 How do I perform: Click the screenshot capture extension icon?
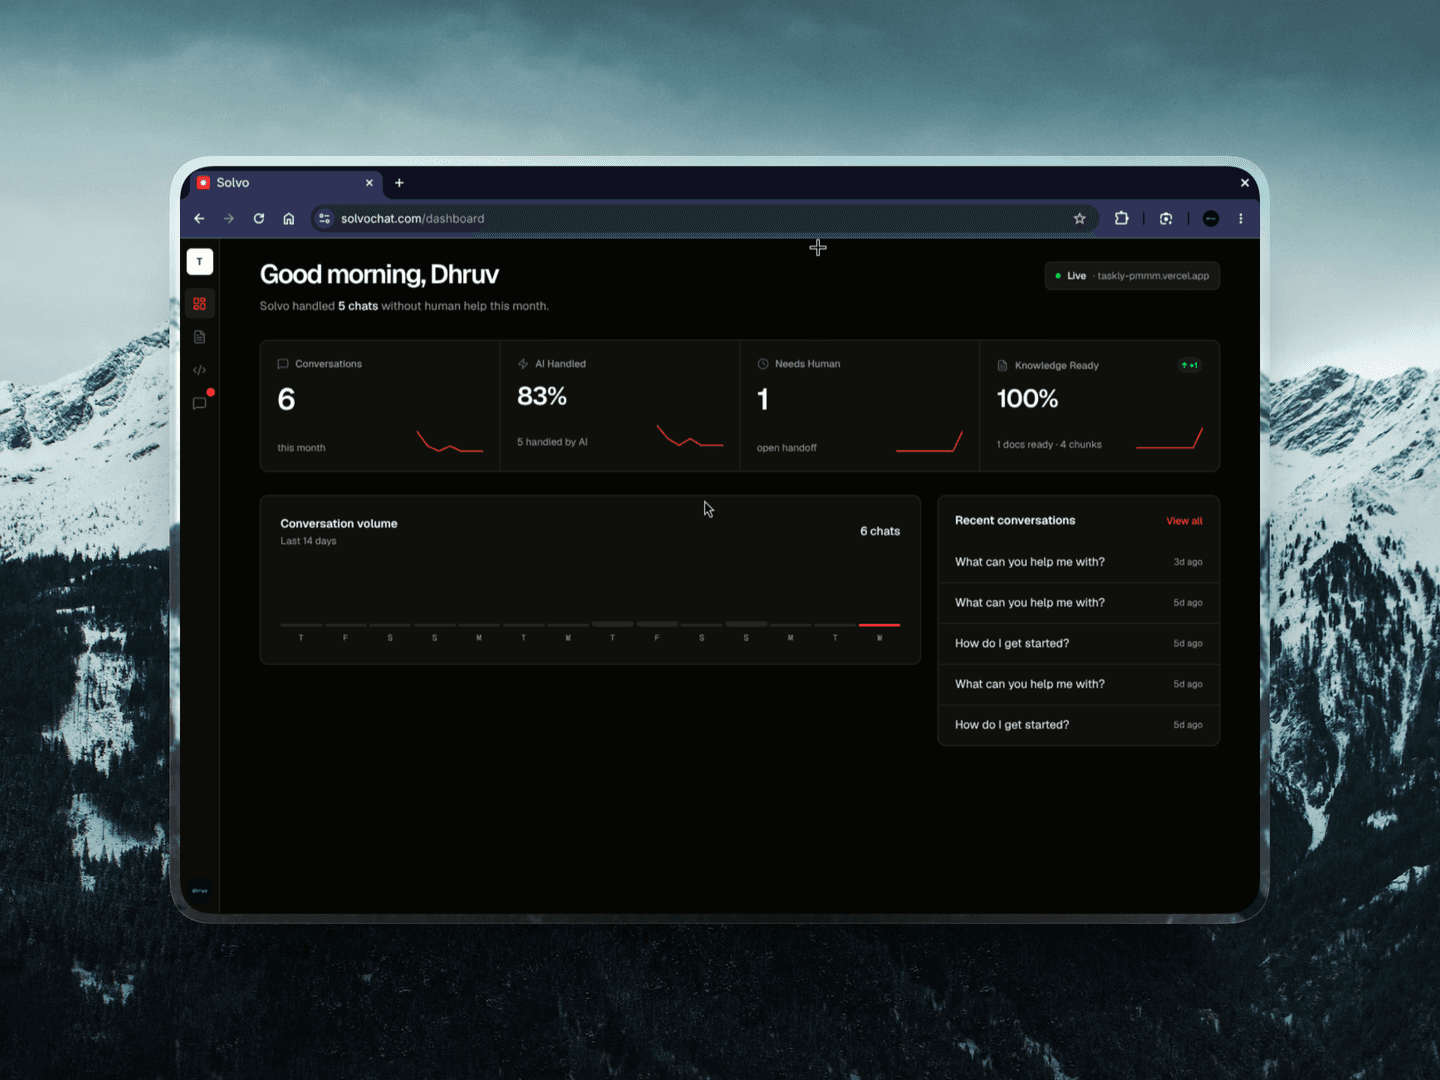pyautogui.click(x=1166, y=218)
